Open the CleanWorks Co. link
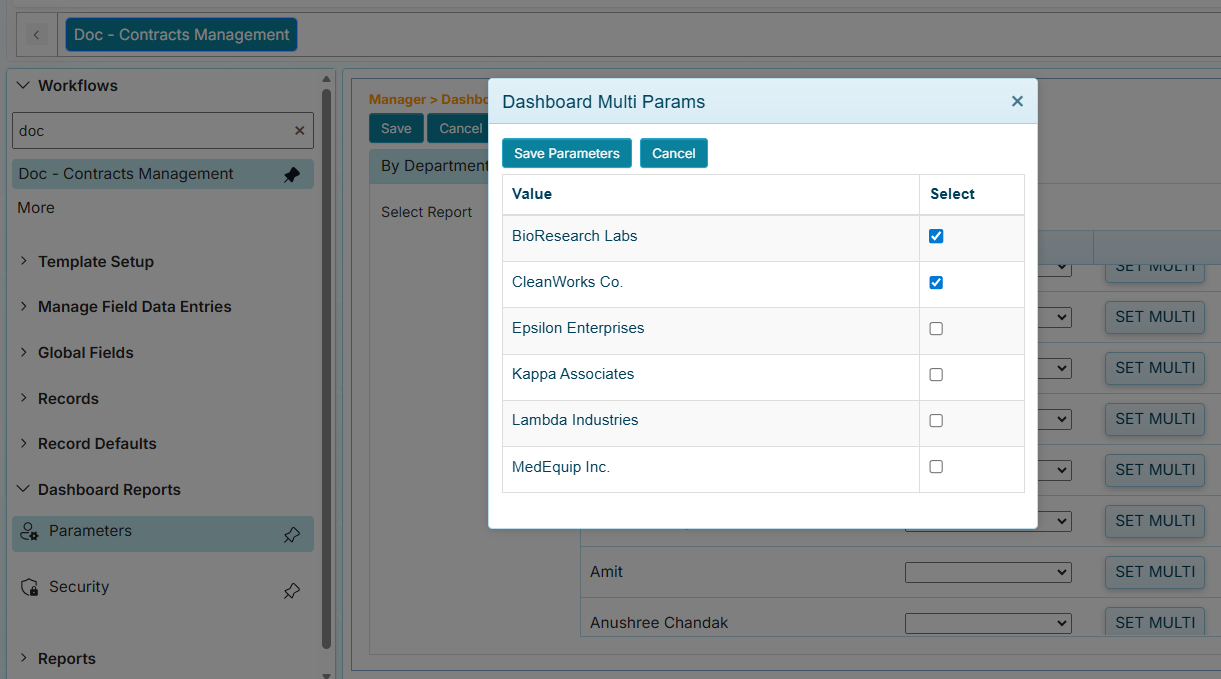This screenshot has width=1221, height=679. [567, 282]
